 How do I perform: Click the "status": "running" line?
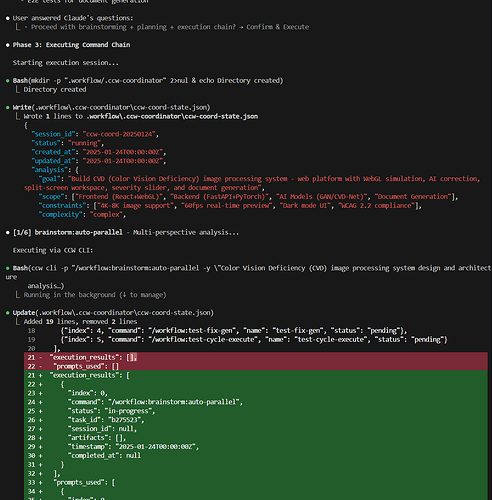[68, 143]
